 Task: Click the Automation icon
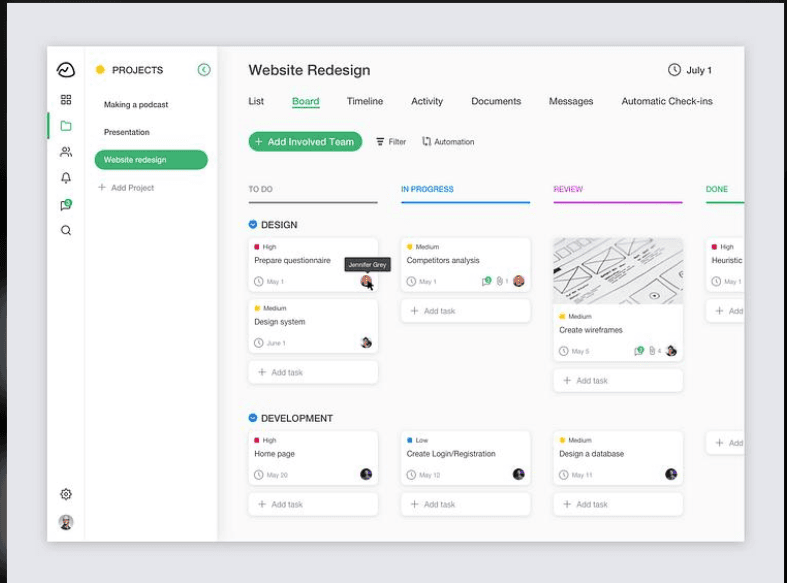(x=426, y=141)
